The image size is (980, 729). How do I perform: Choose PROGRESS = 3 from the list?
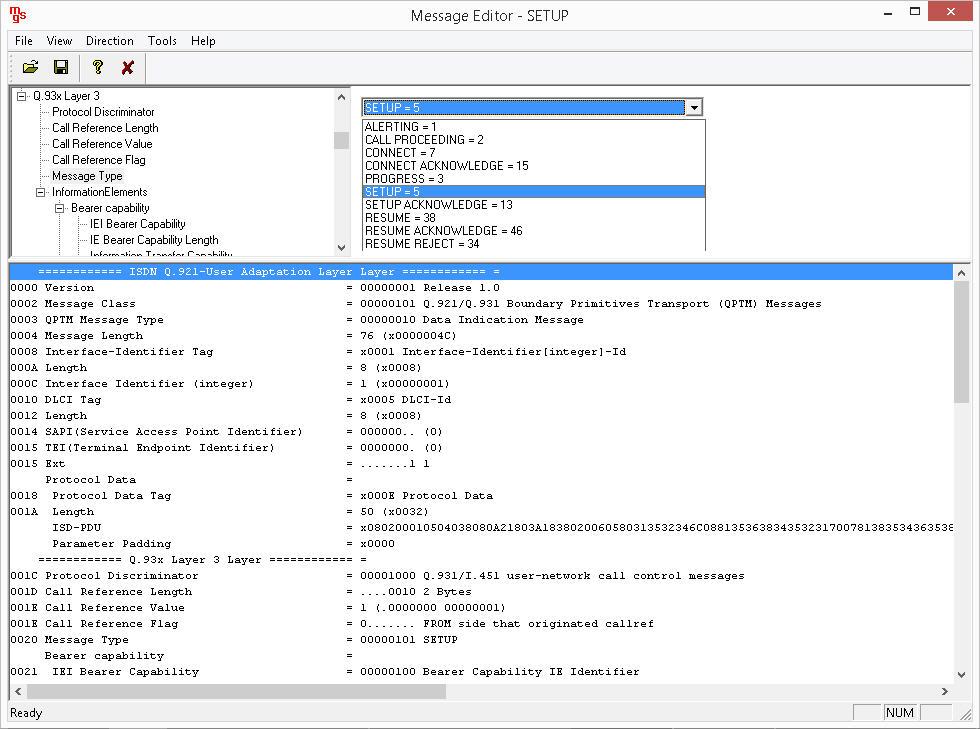pos(534,179)
